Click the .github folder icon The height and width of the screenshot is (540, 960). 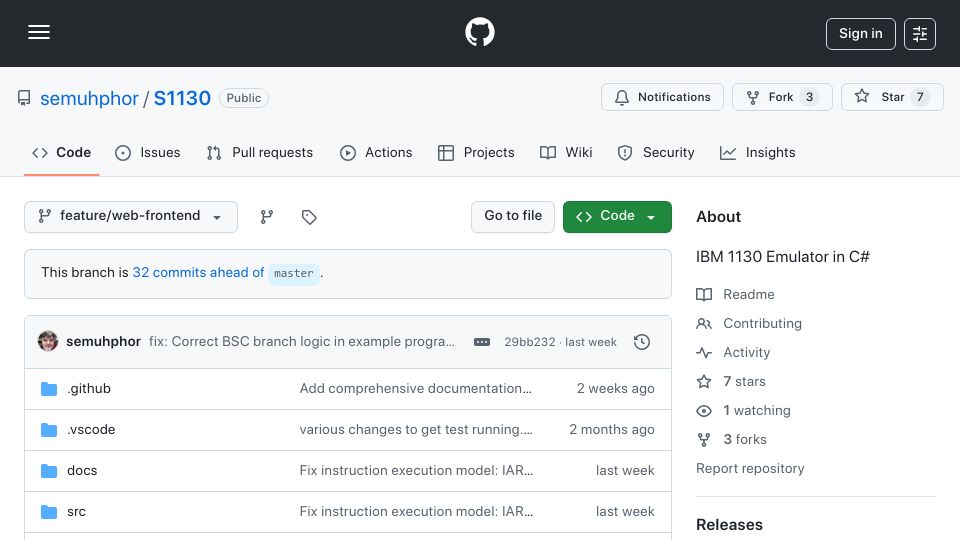tap(49, 389)
